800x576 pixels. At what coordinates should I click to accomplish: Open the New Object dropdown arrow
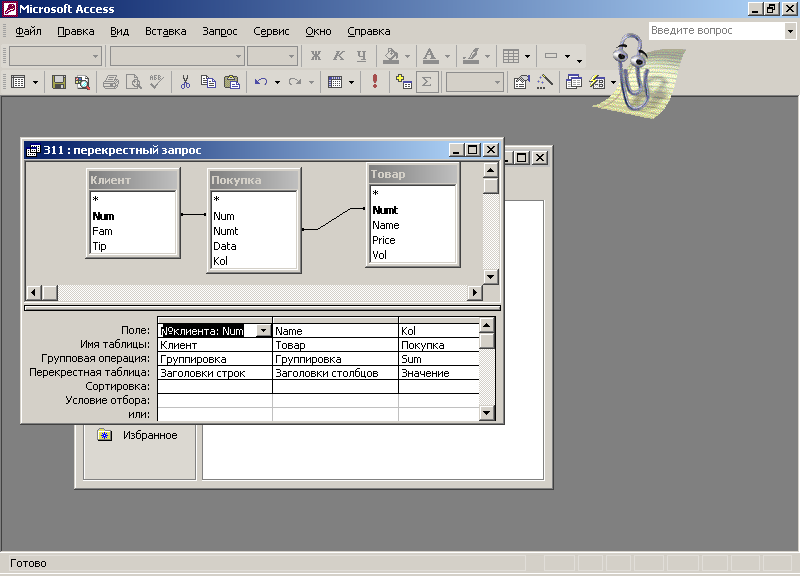point(613,82)
